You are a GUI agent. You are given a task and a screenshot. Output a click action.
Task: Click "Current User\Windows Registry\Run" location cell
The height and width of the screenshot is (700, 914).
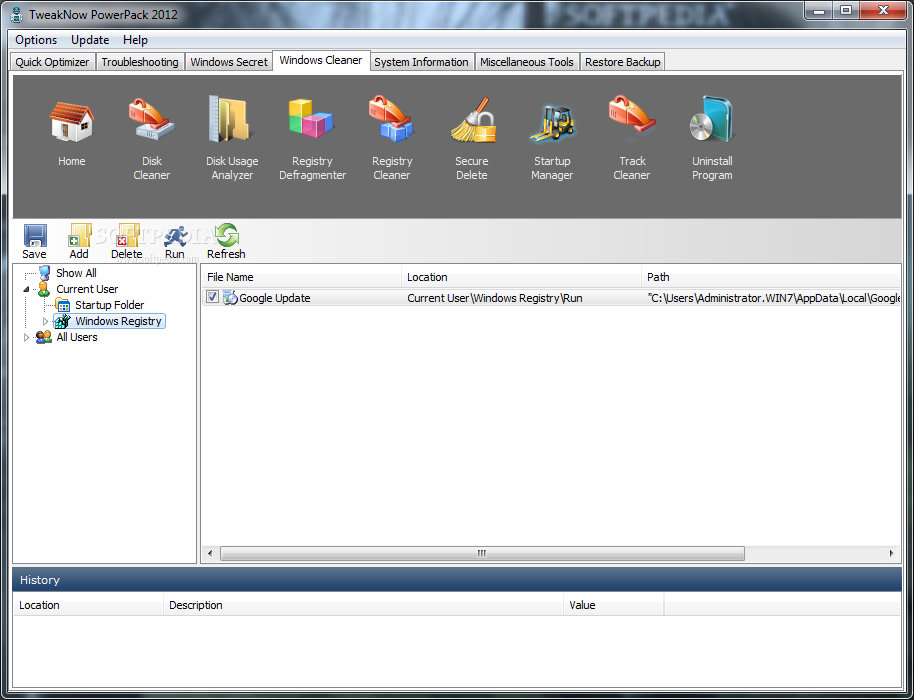point(495,298)
